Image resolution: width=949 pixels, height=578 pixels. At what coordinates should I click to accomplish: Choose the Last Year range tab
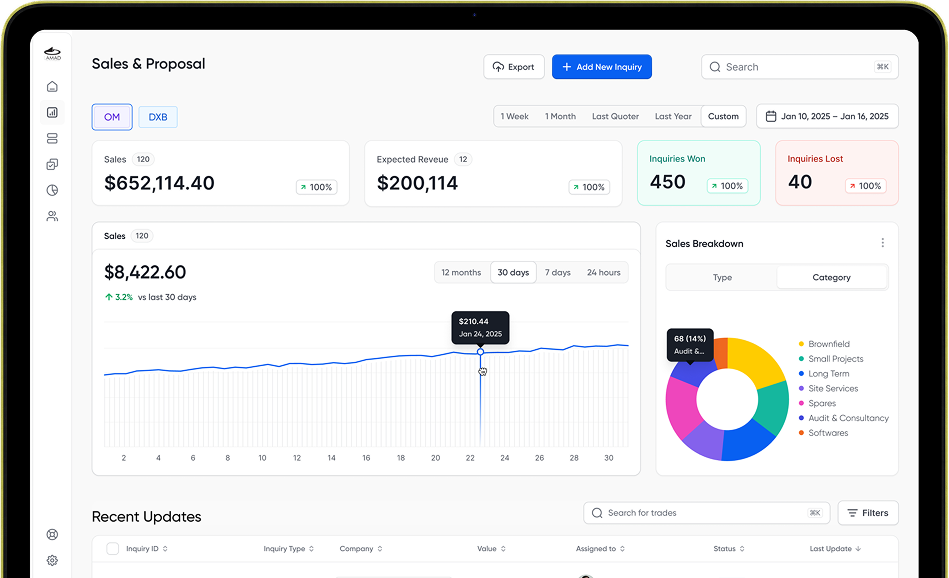click(x=673, y=116)
